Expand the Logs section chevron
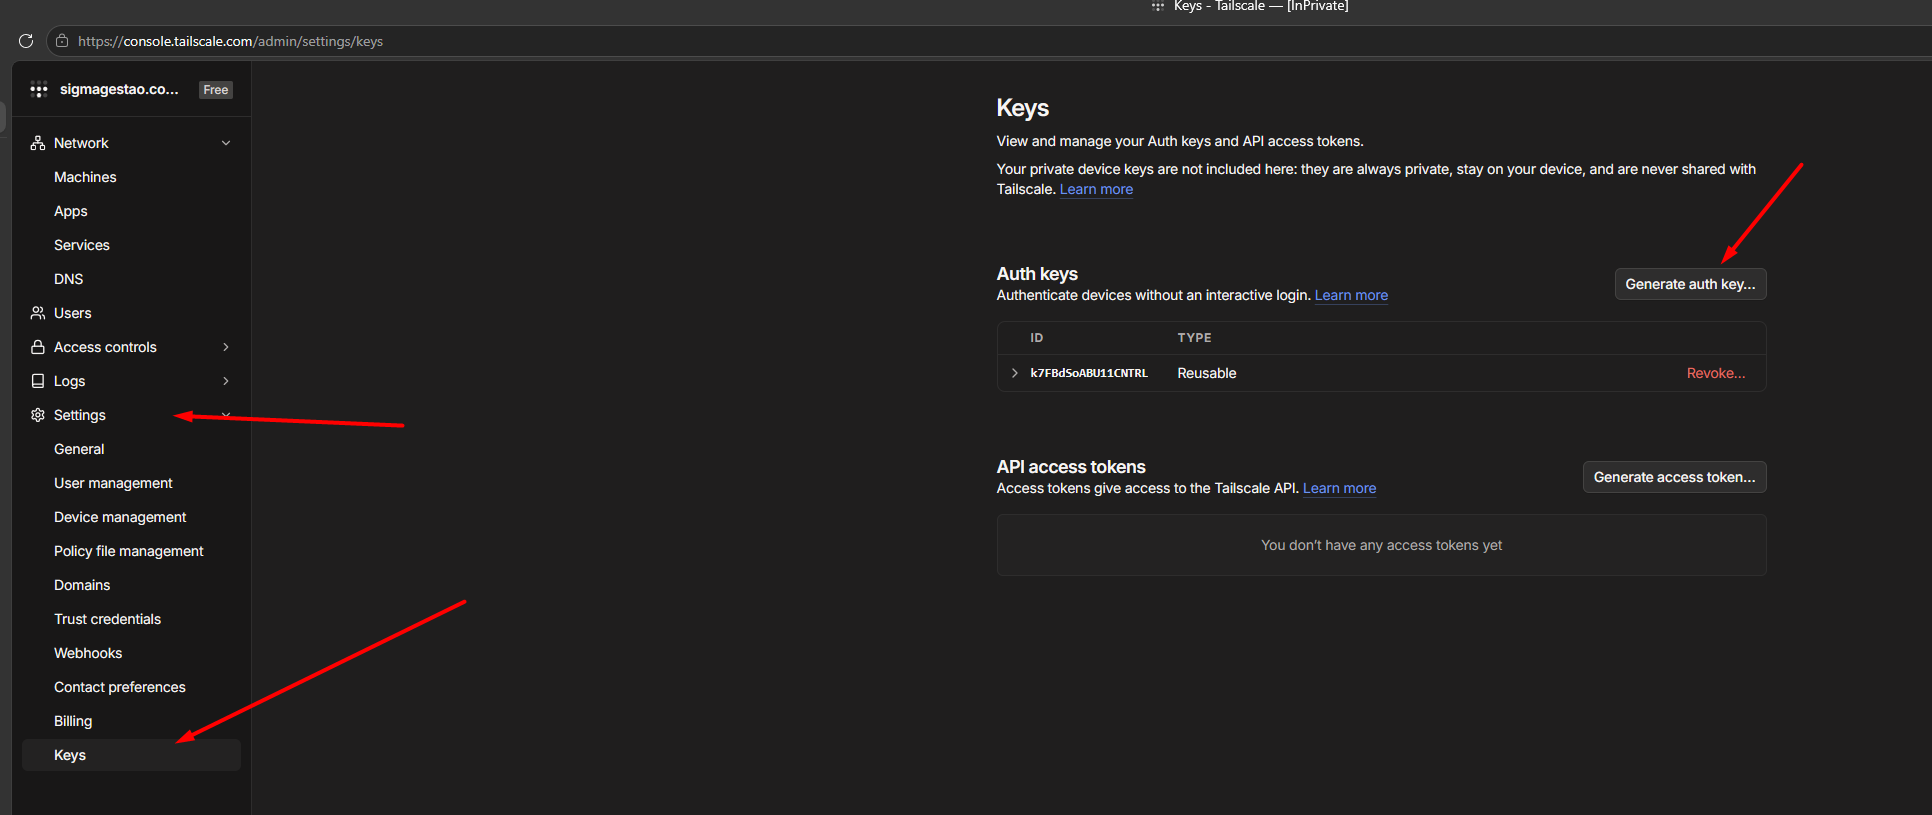The height and width of the screenshot is (815, 1932). [x=226, y=381]
